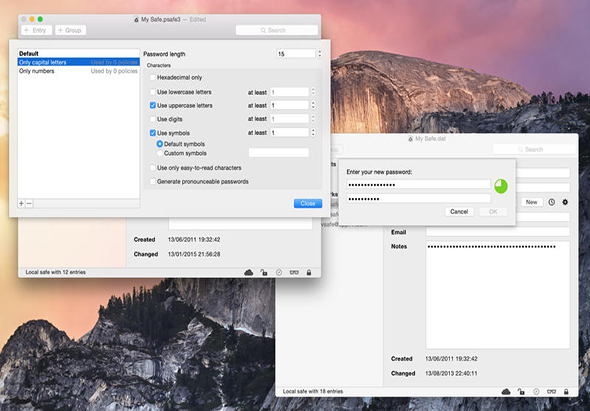Click the + Entry toolbar button
The height and width of the screenshot is (411, 590).
[x=36, y=30]
